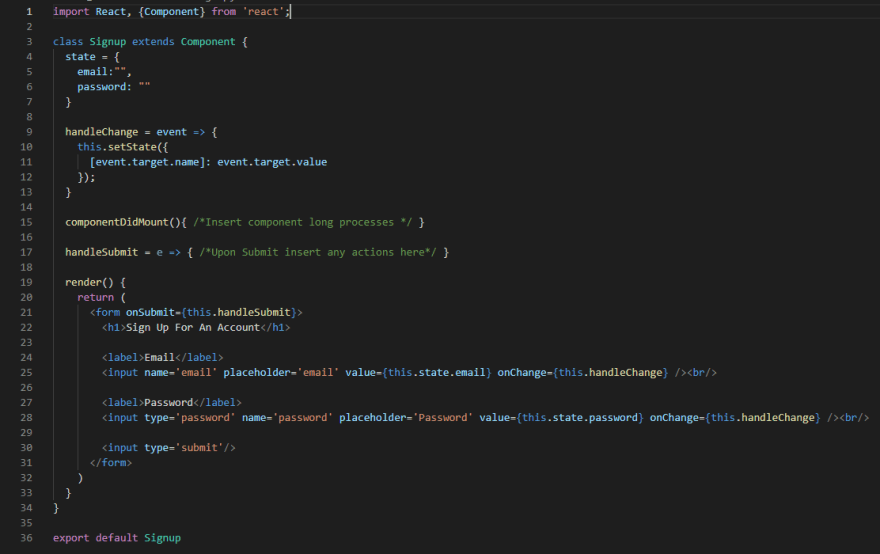Click line number 9 in the gutter
The height and width of the screenshot is (554, 880).
[29, 132]
